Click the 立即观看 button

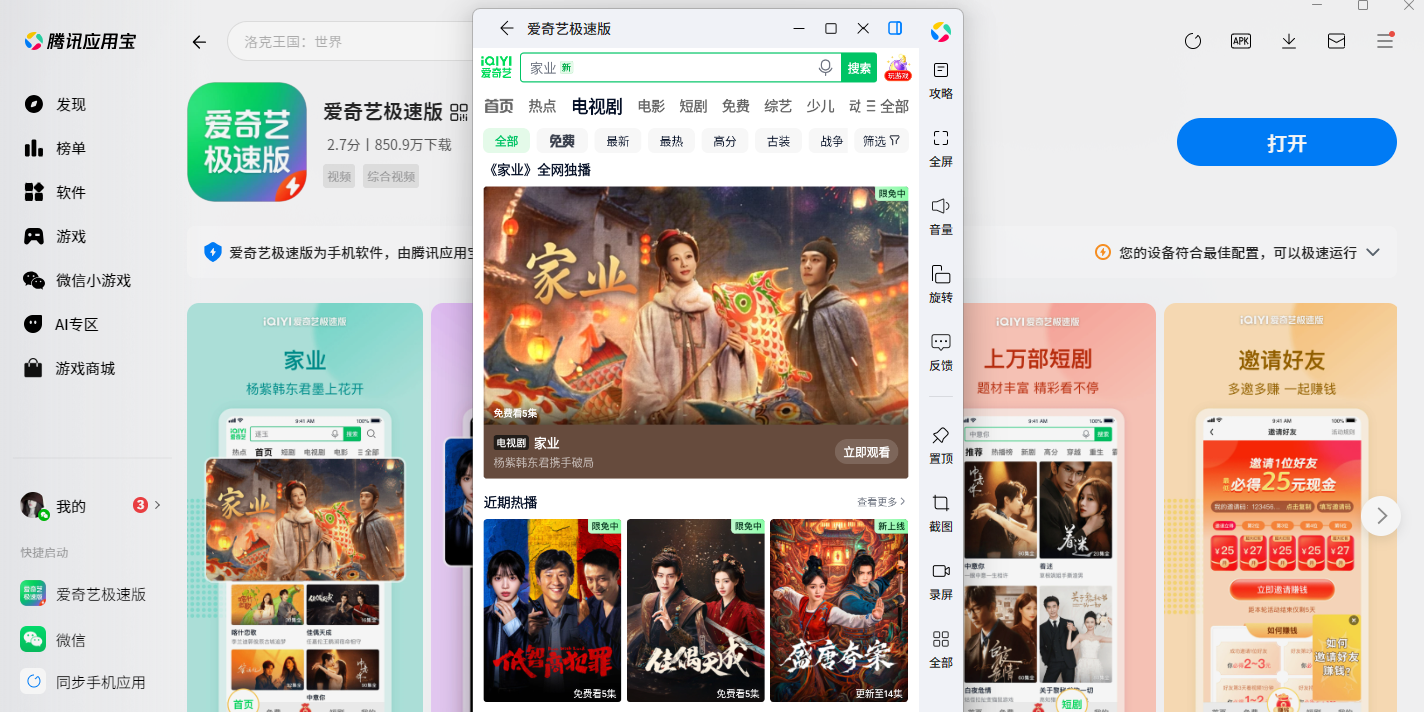click(866, 452)
